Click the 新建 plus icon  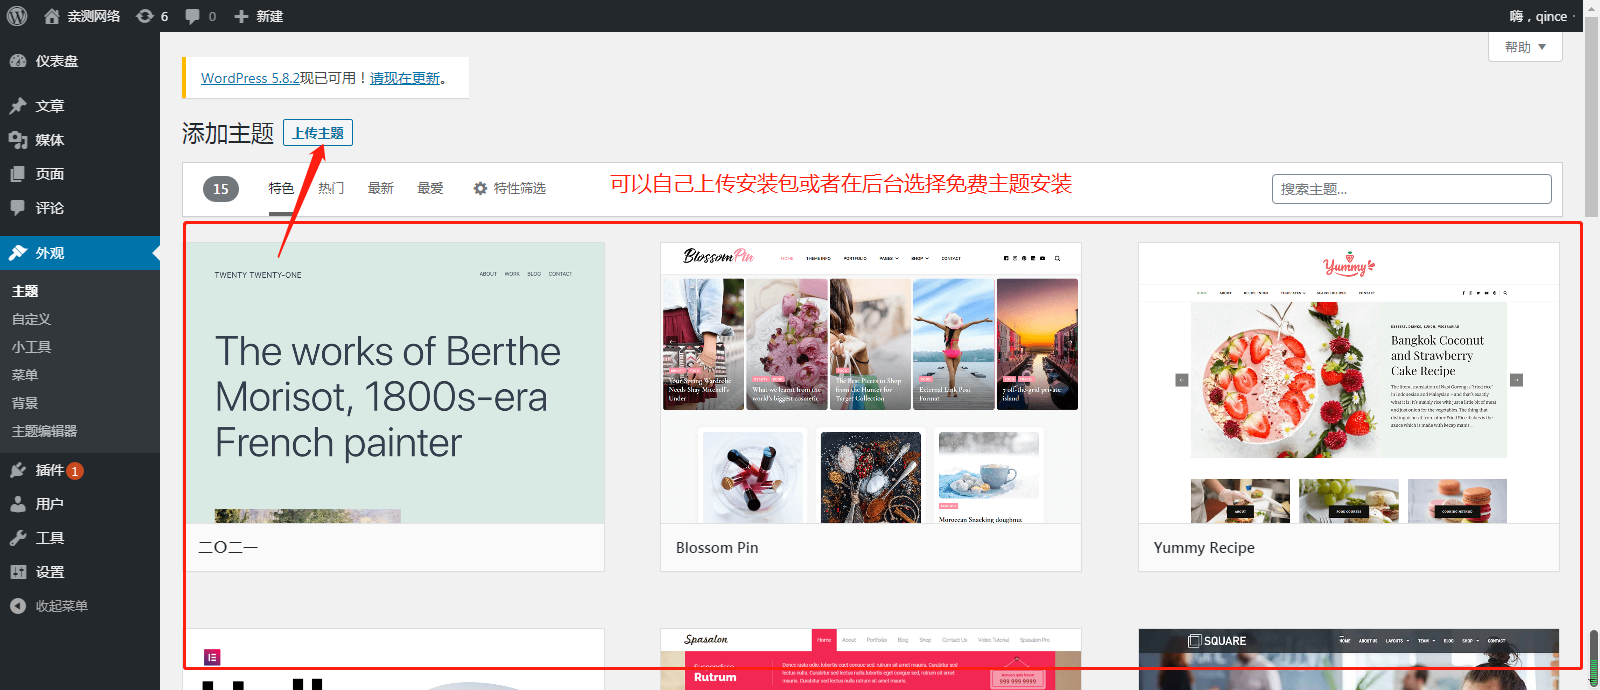pyautogui.click(x=241, y=16)
